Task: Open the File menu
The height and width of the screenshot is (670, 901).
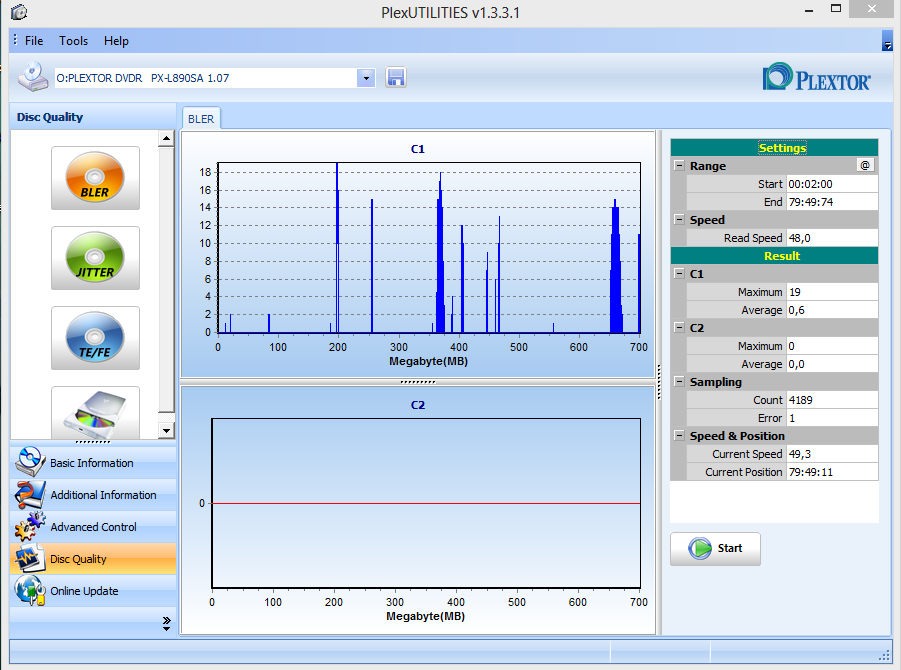Action: 34,41
